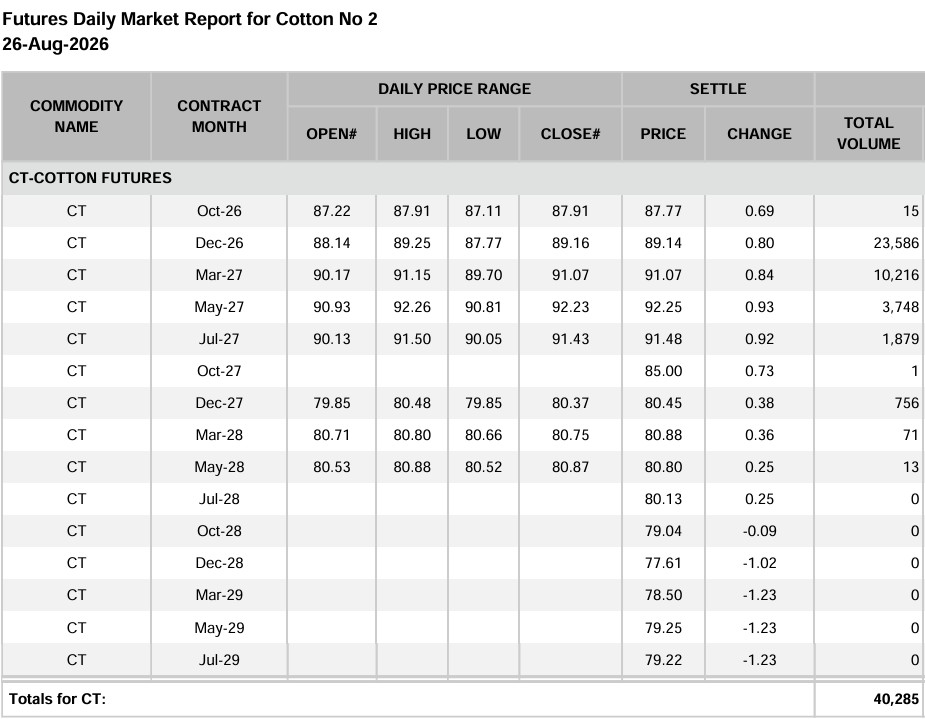Image resolution: width=925 pixels, height=719 pixels.
Task: Click the Dec-26 total volume 23,586
Action: point(896,243)
